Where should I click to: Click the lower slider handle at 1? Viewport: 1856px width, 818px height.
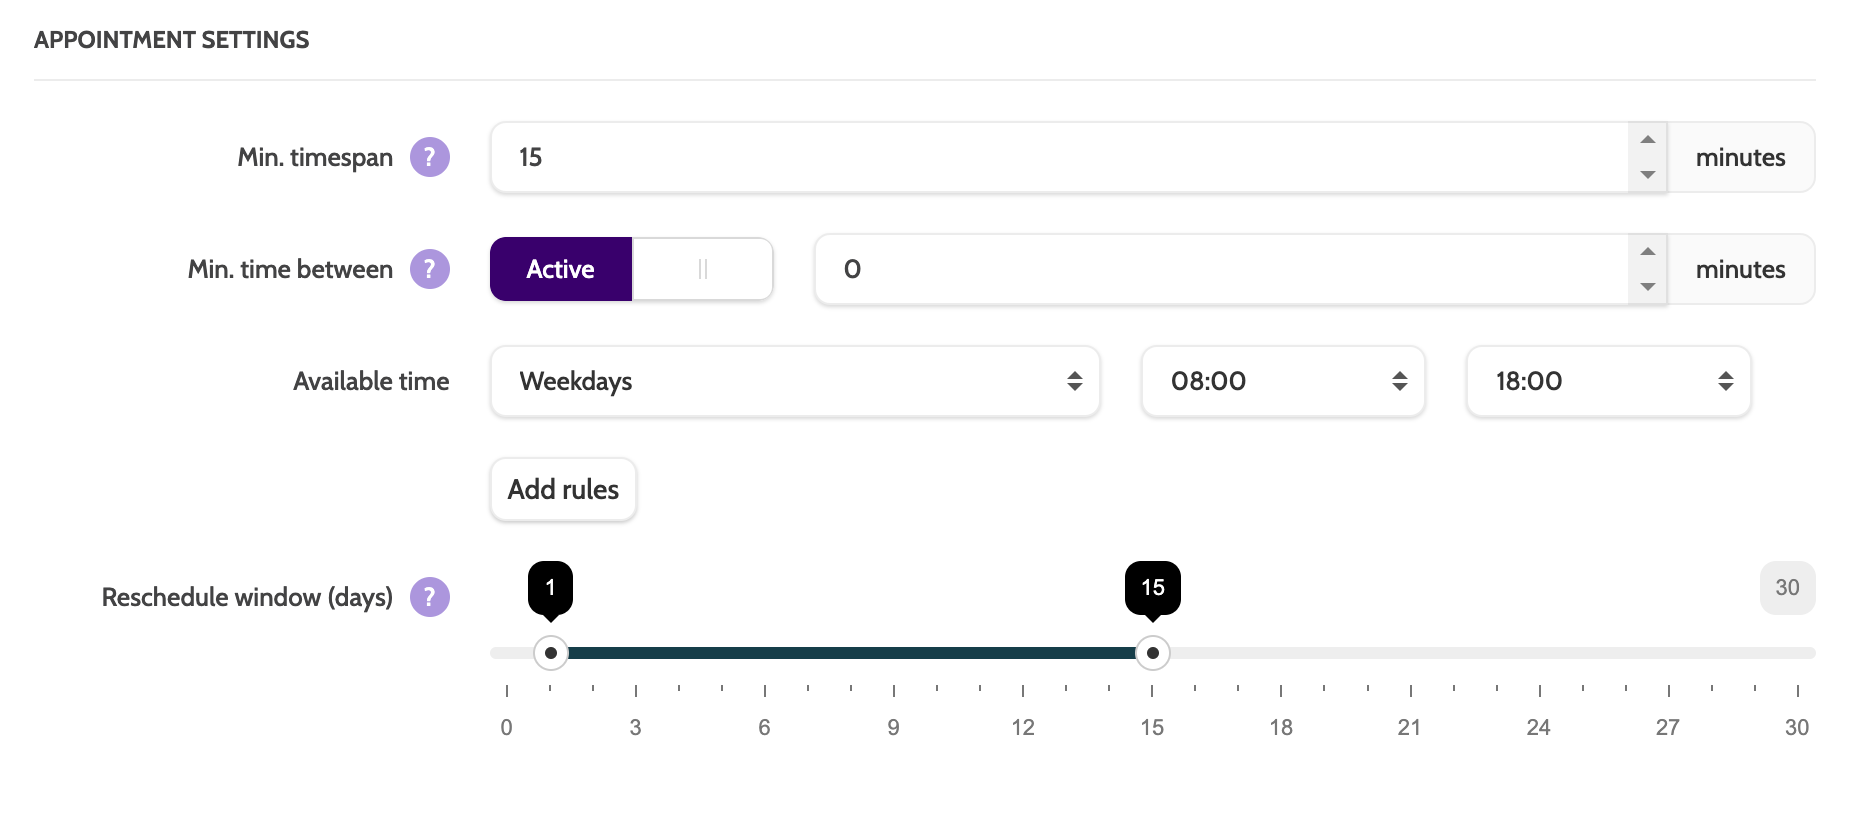[x=551, y=653]
